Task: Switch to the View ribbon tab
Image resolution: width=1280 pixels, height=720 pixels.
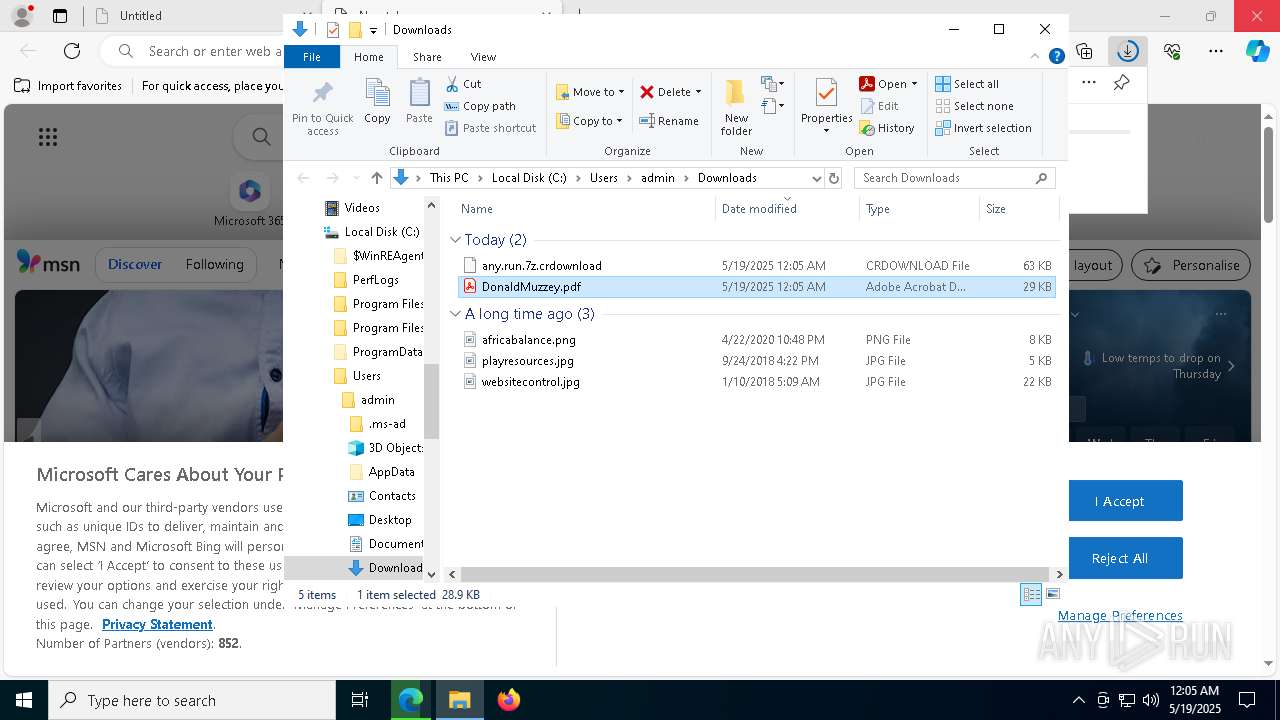Action: [483, 57]
